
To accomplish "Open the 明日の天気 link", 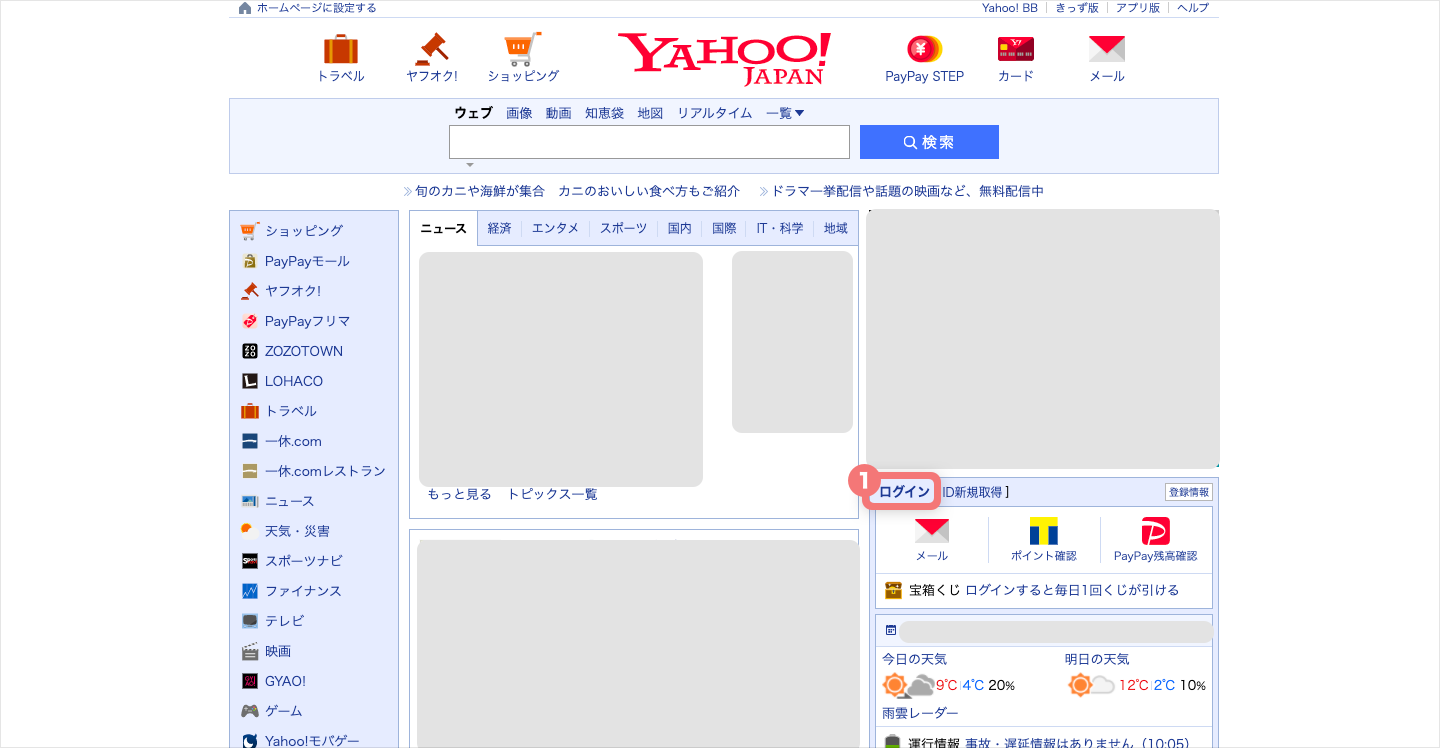I will tap(1097, 659).
